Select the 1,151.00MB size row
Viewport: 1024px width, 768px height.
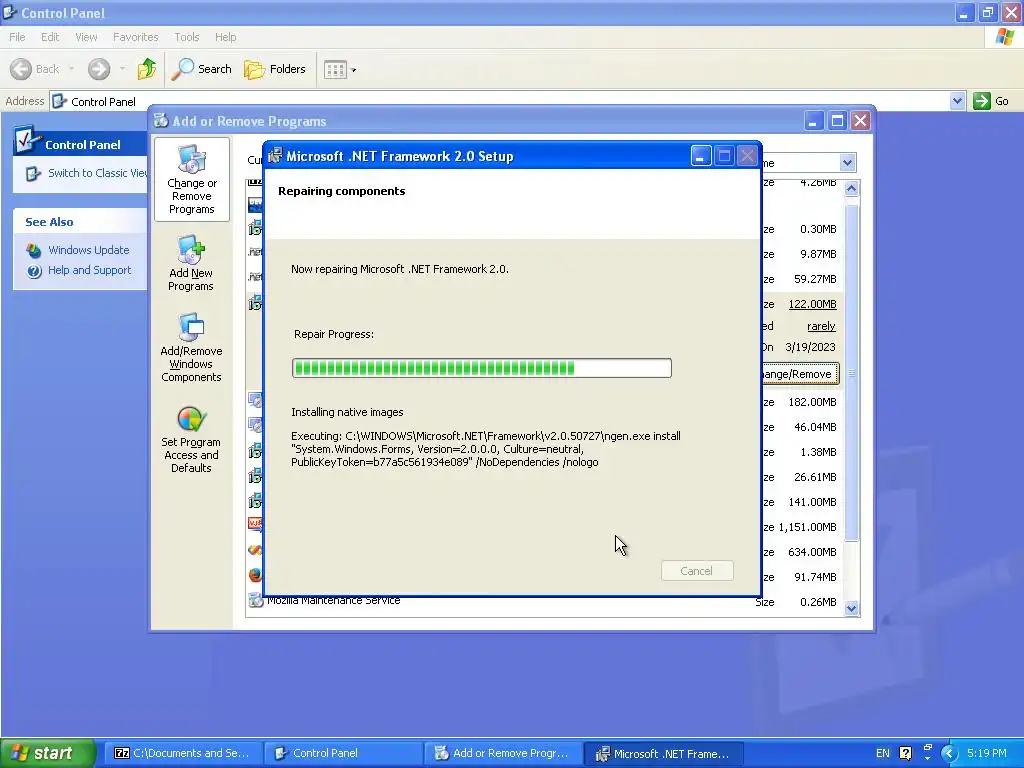click(x=807, y=527)
